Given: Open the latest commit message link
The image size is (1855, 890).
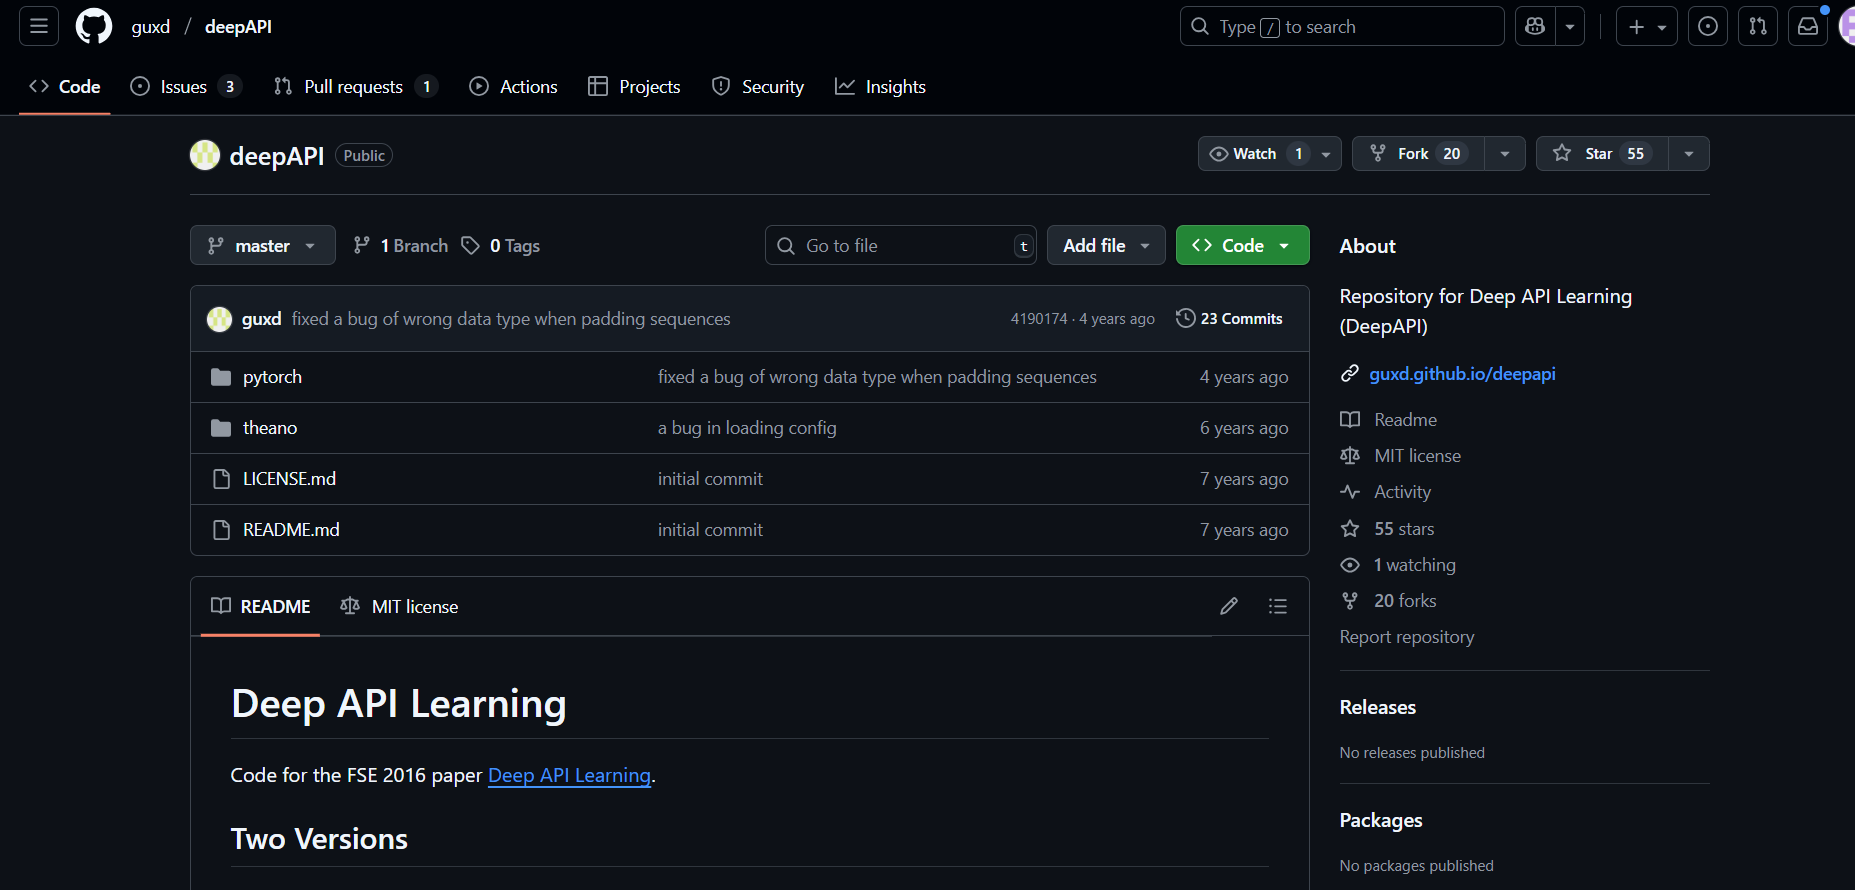Looking at the screenshot, I should pyautogui.click(x=511, y=319).
